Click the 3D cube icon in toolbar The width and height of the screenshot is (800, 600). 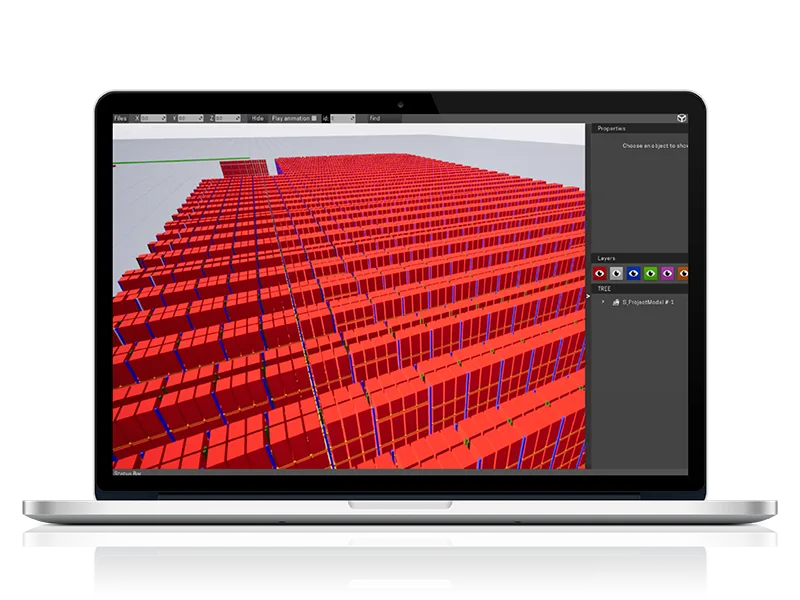point(682,118)
